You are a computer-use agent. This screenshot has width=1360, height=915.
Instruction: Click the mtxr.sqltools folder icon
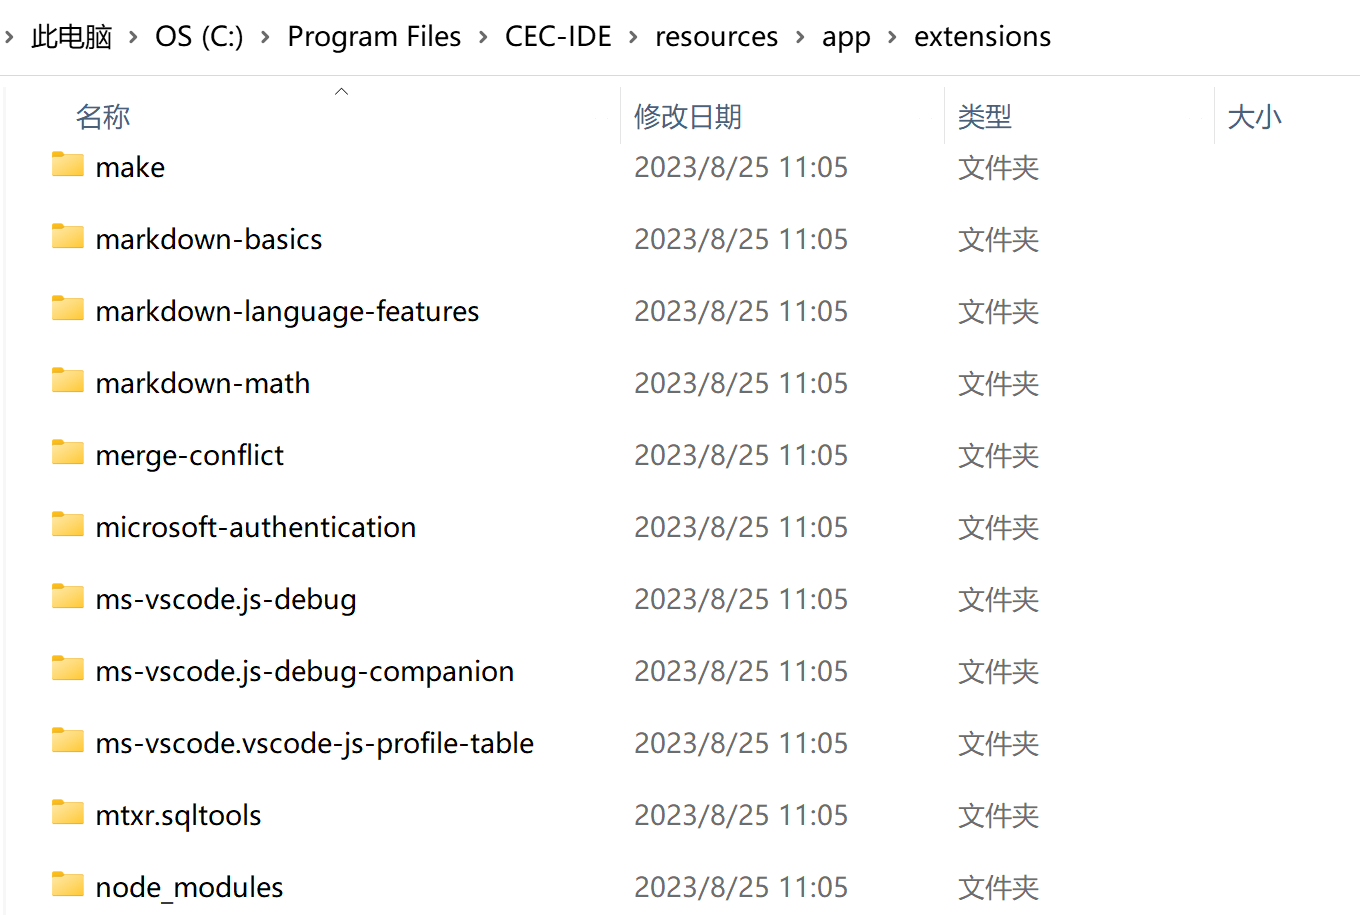click(68, 812)
